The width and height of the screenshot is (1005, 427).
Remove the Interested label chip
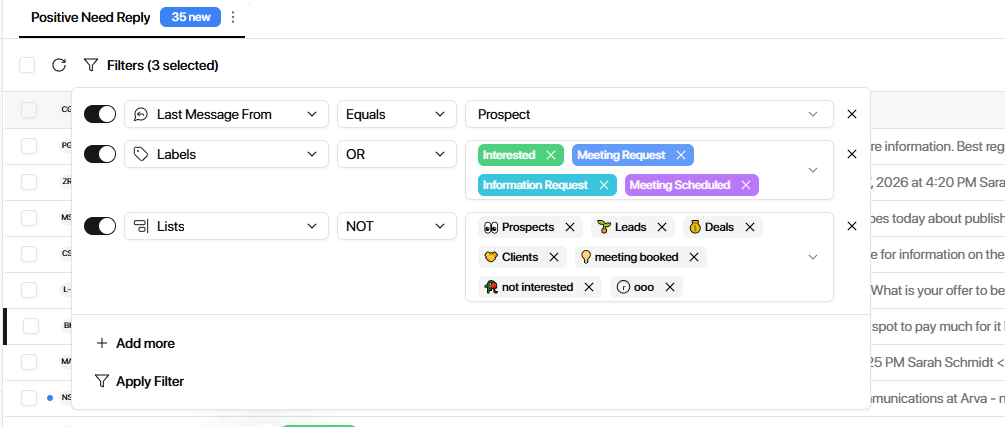550,155
